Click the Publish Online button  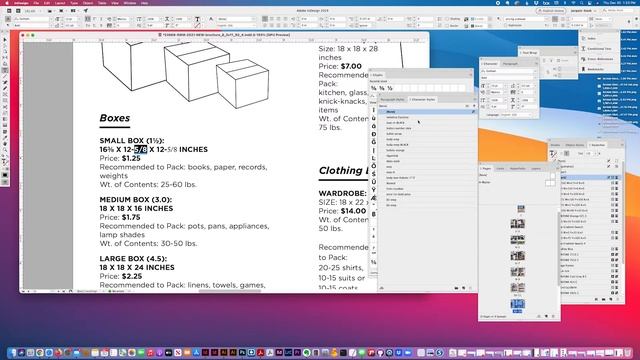(551, 11)
